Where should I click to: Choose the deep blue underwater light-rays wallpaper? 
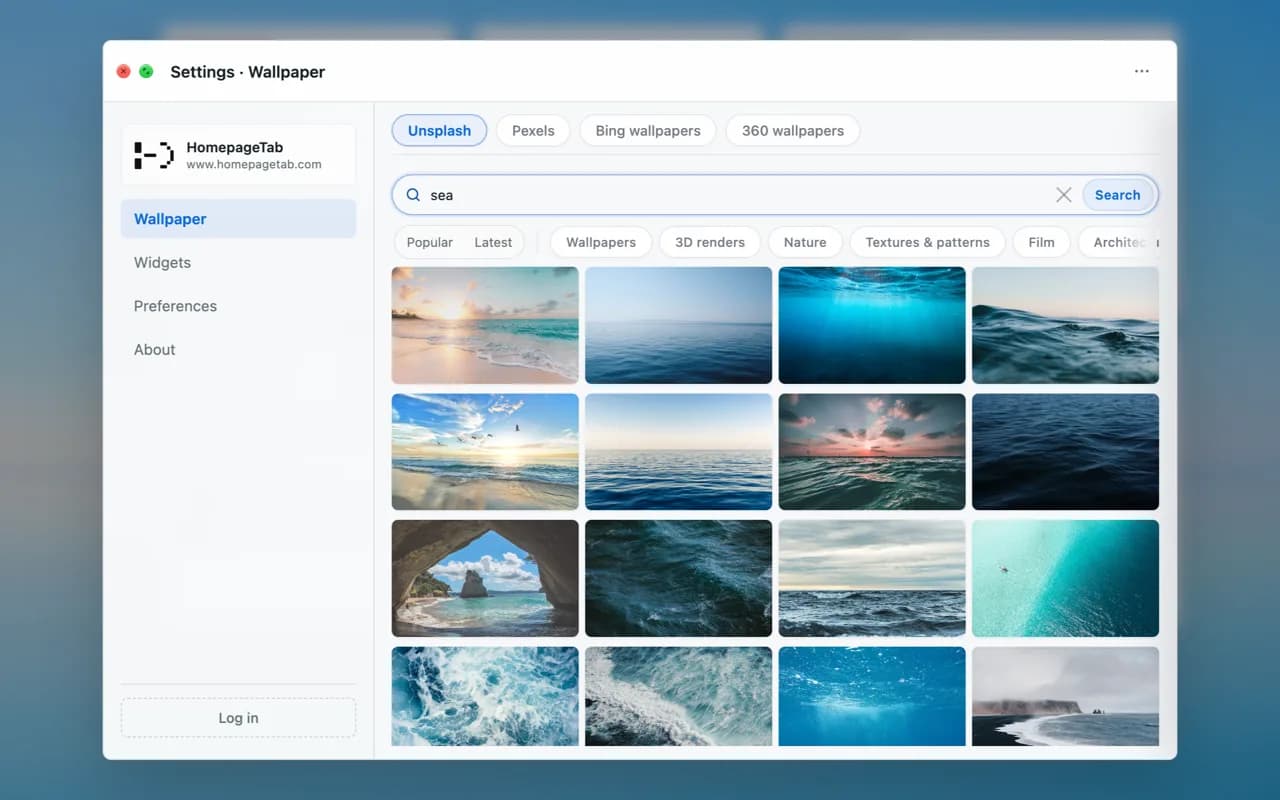pos(872,325)
